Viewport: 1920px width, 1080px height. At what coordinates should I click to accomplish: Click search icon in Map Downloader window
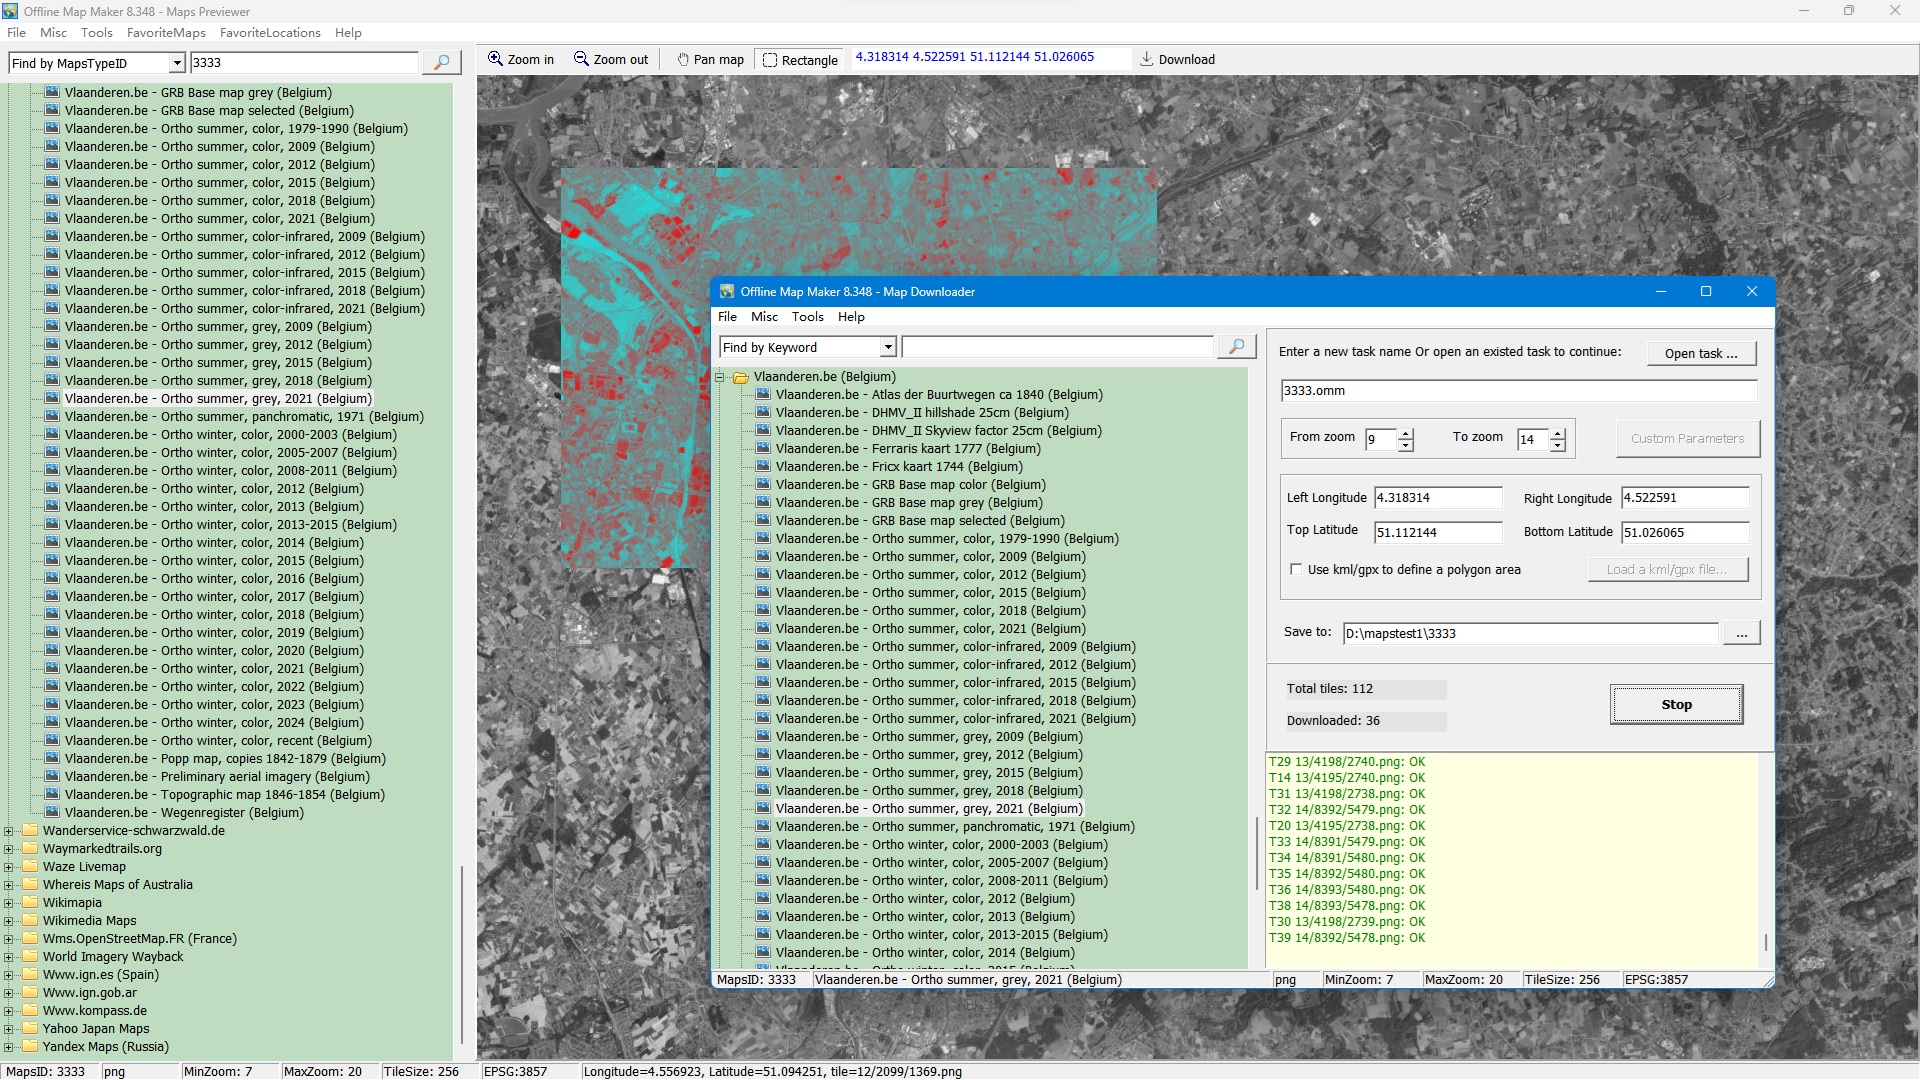coord(1236,347)
